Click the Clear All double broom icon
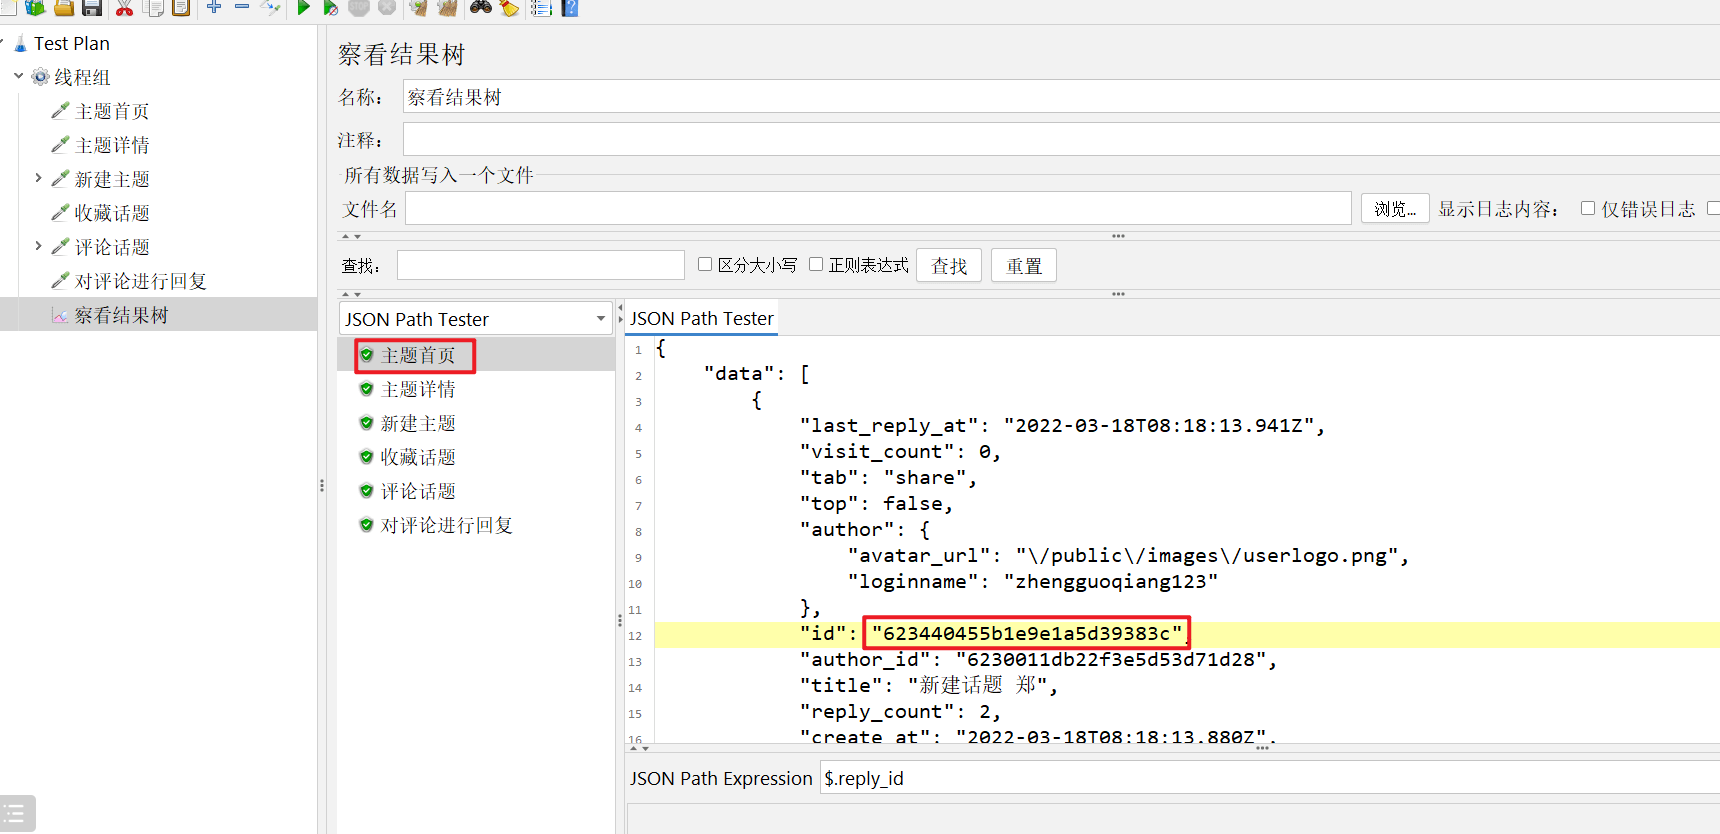 447,7
